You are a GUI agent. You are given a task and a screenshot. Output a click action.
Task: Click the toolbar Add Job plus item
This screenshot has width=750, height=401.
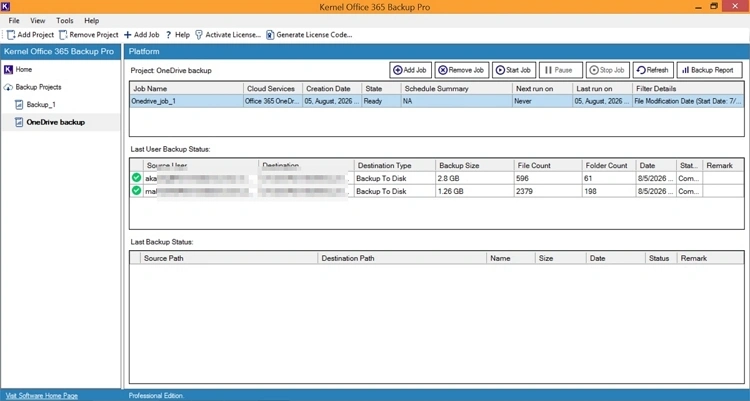coord(142,34)
